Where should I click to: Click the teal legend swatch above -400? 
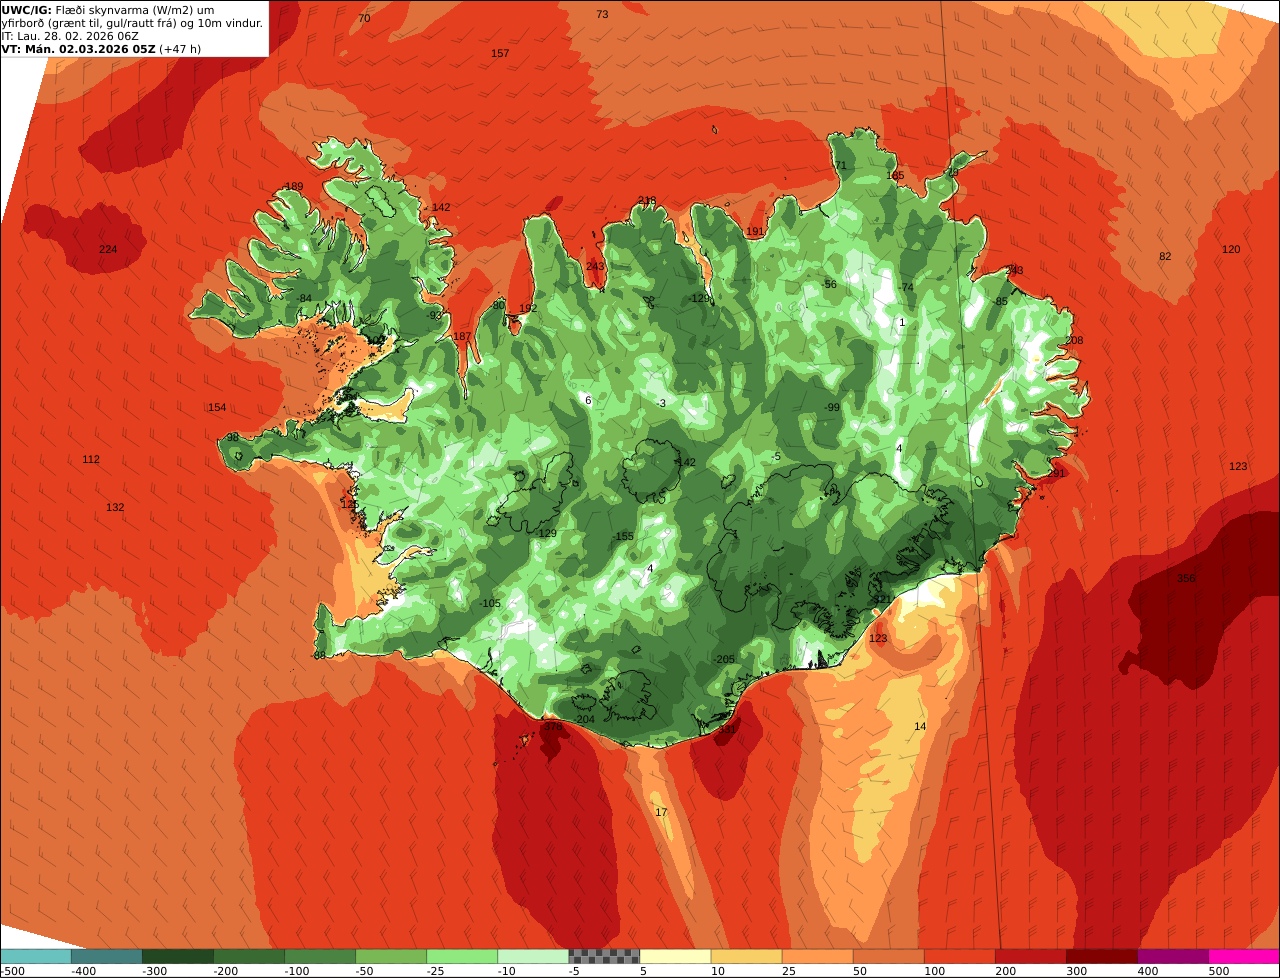[x=107, y=956]
